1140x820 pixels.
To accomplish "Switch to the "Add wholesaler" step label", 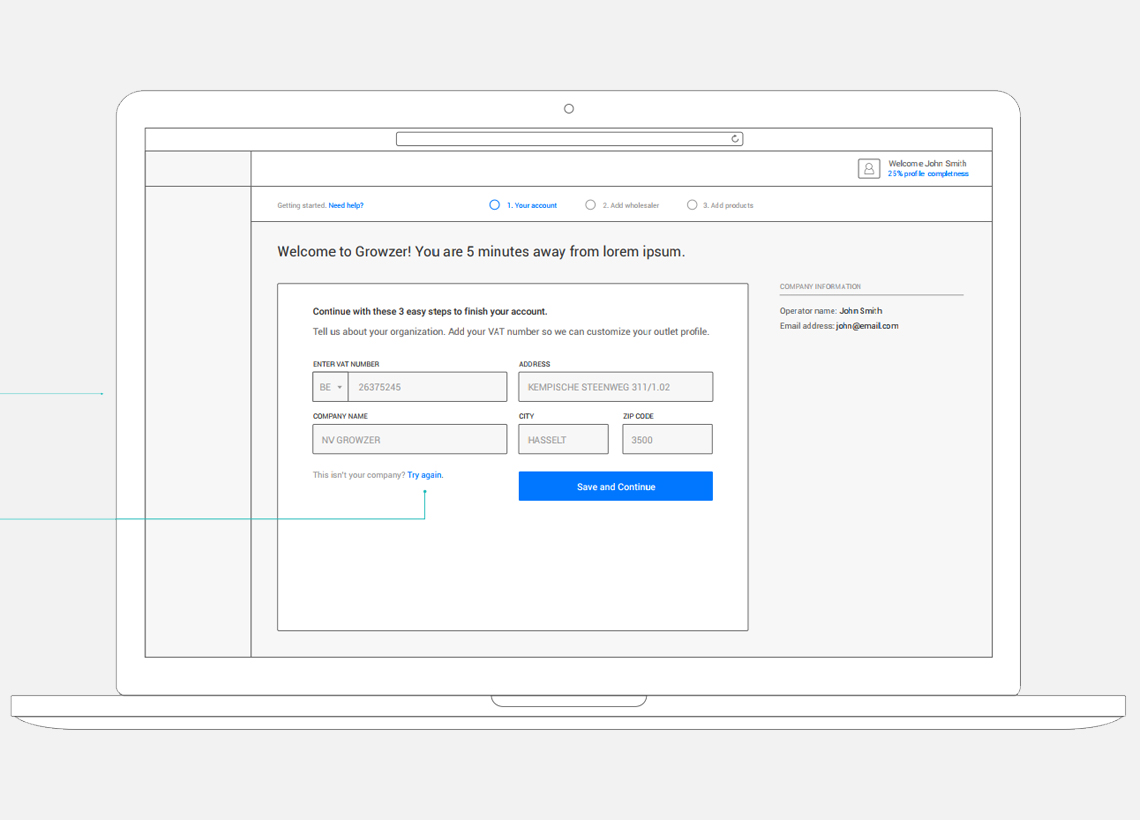I will [x=629, y=204].
